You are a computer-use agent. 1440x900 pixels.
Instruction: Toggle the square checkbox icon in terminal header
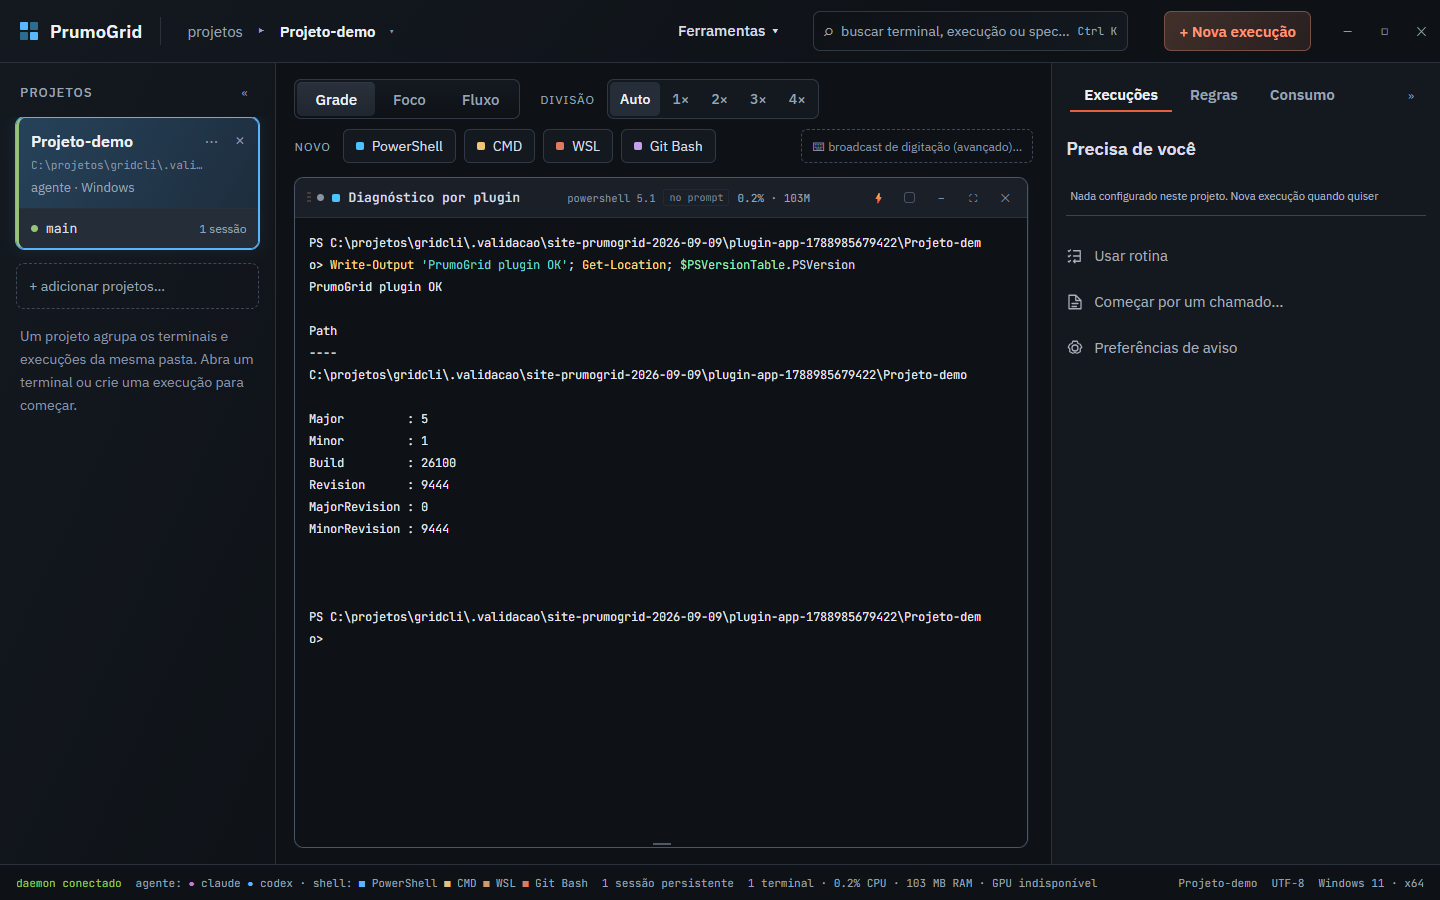(909, 198)
